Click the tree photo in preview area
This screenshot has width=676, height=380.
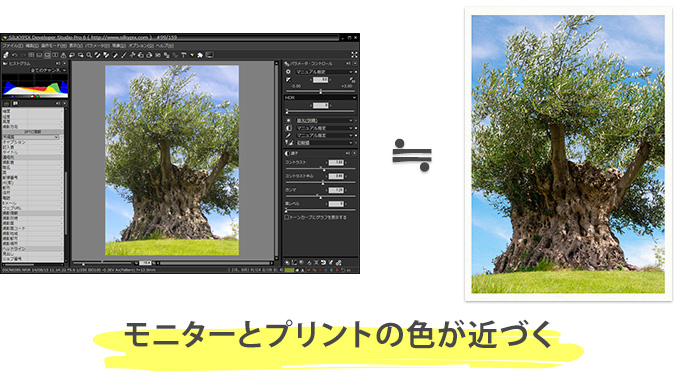(172, 160)
